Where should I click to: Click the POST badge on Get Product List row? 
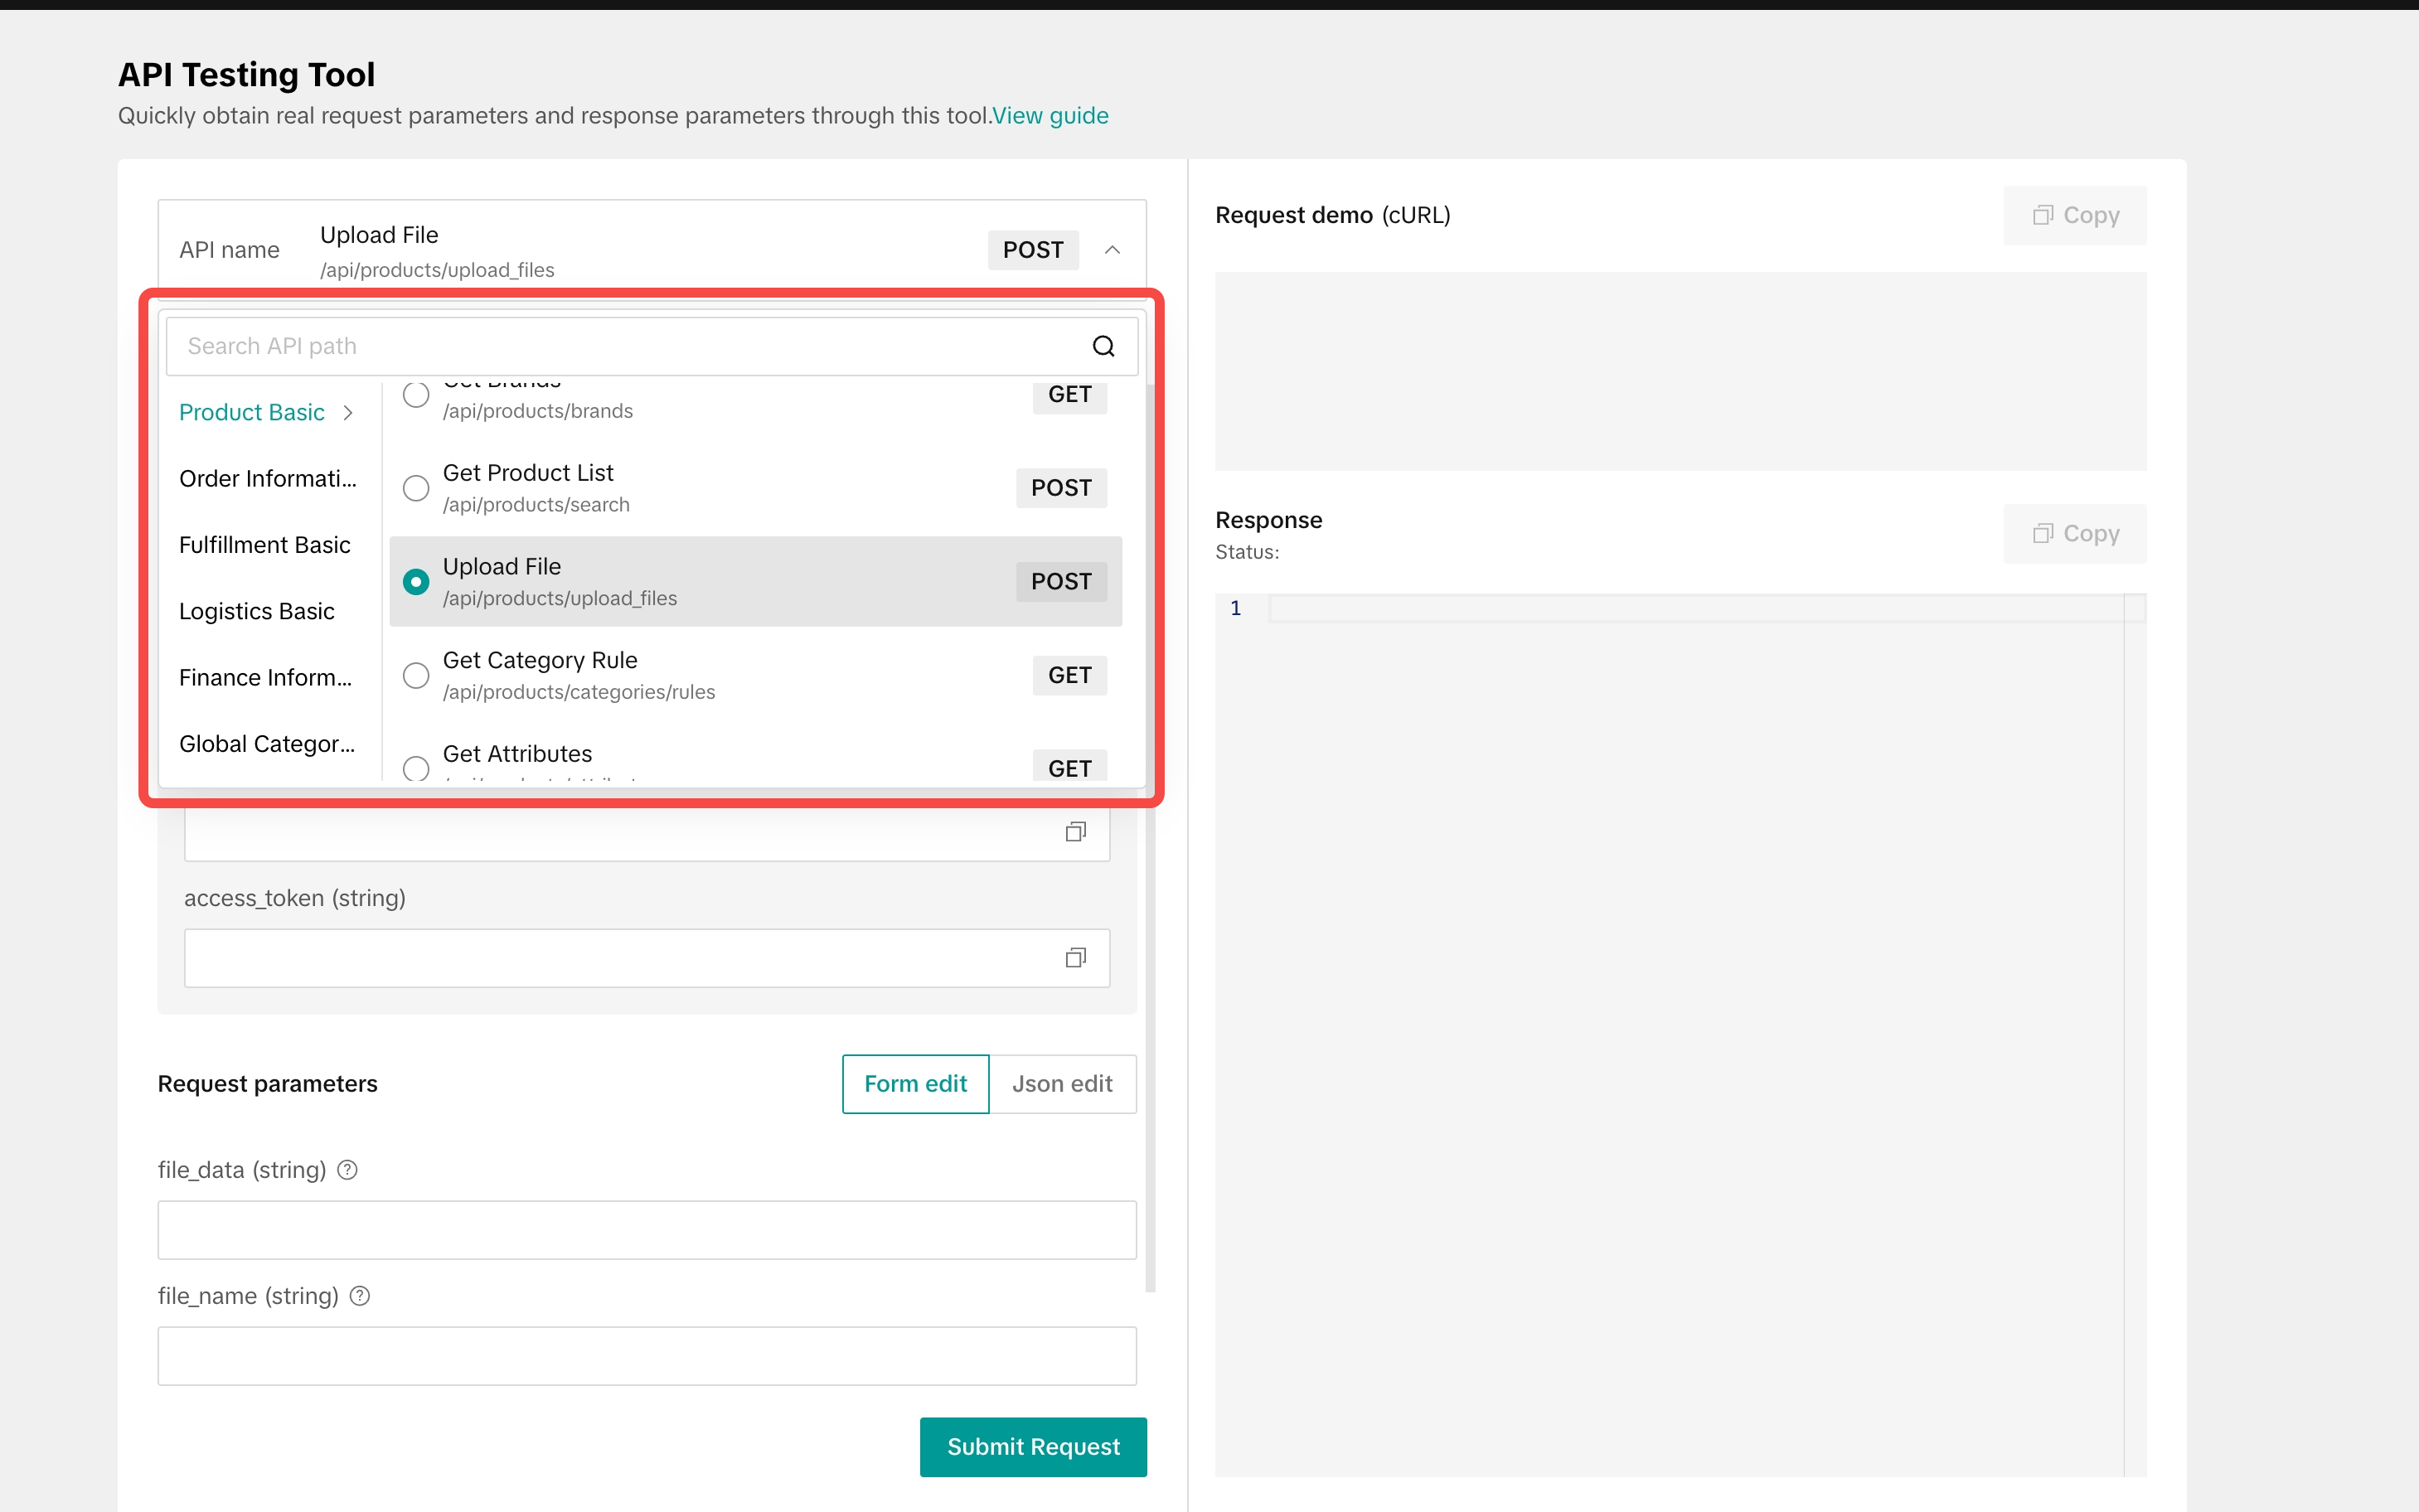pyautogui.click(x=1061, y=488)
